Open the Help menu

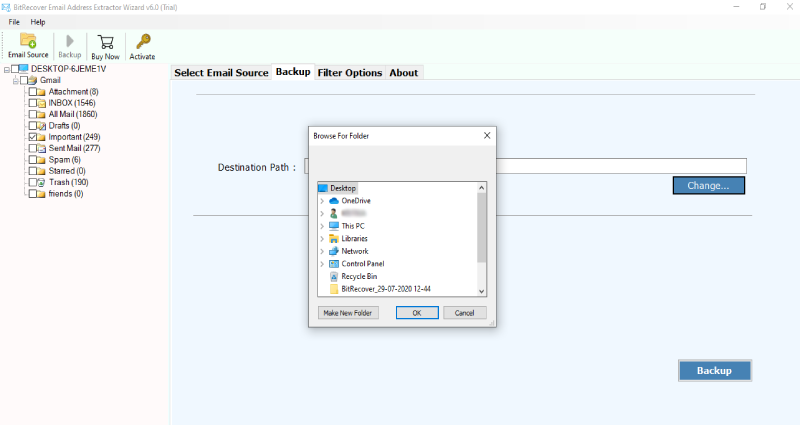tap(38, 22)
